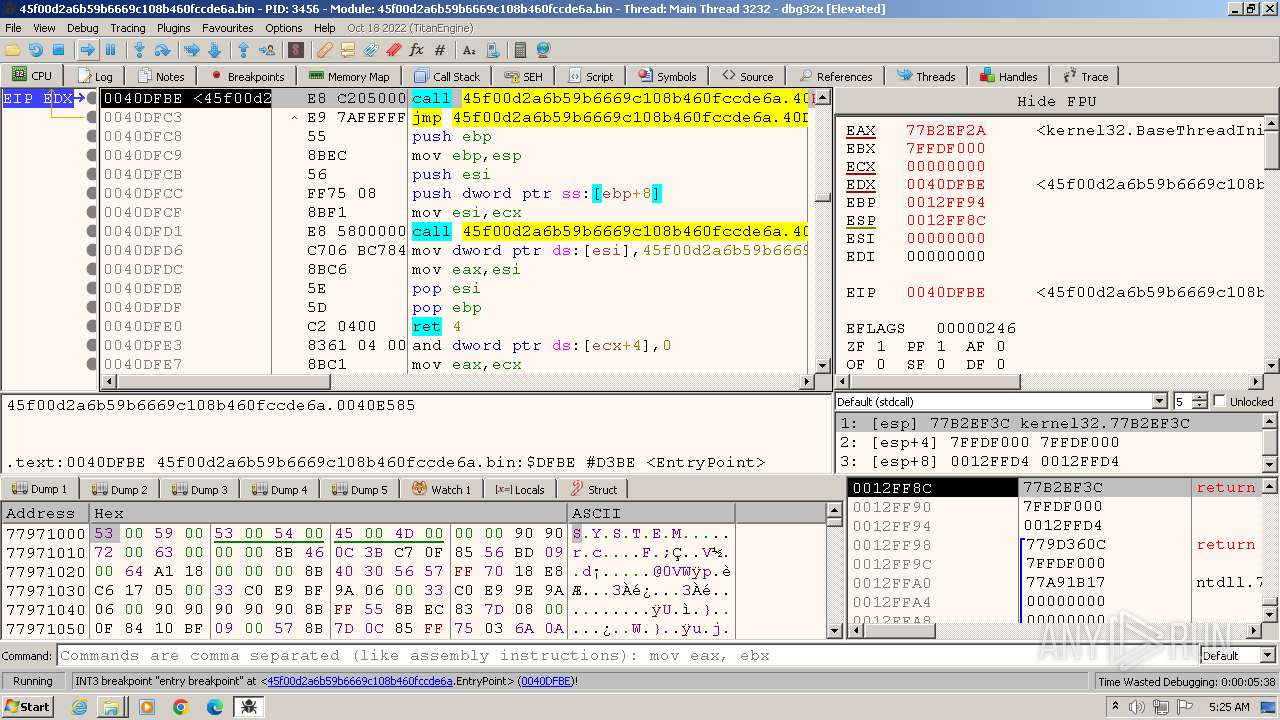
Task: Open the intermodular calls icon
Action: pos(492,49)
